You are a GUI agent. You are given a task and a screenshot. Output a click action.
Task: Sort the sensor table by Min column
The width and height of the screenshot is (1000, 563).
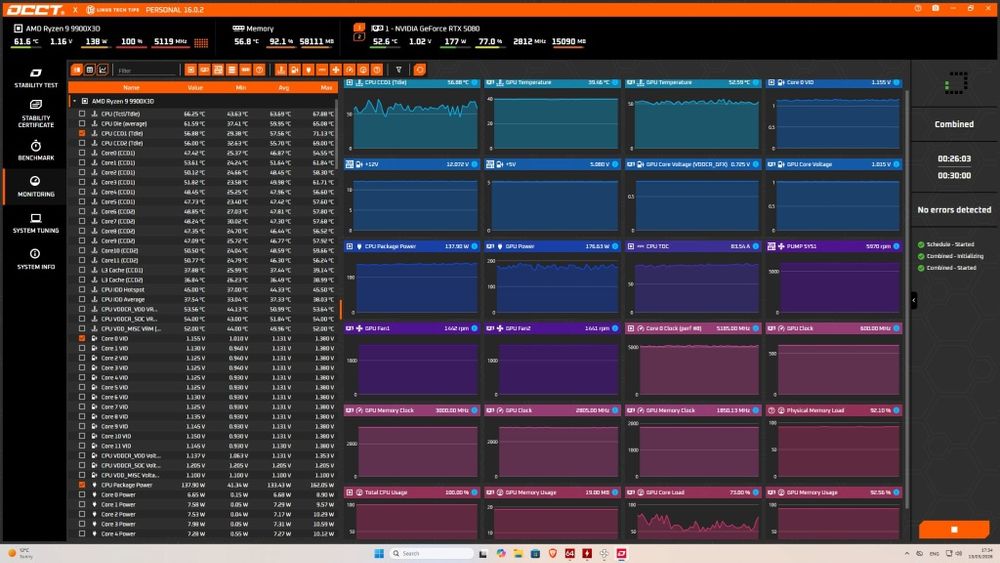click(x=240, y=87)
